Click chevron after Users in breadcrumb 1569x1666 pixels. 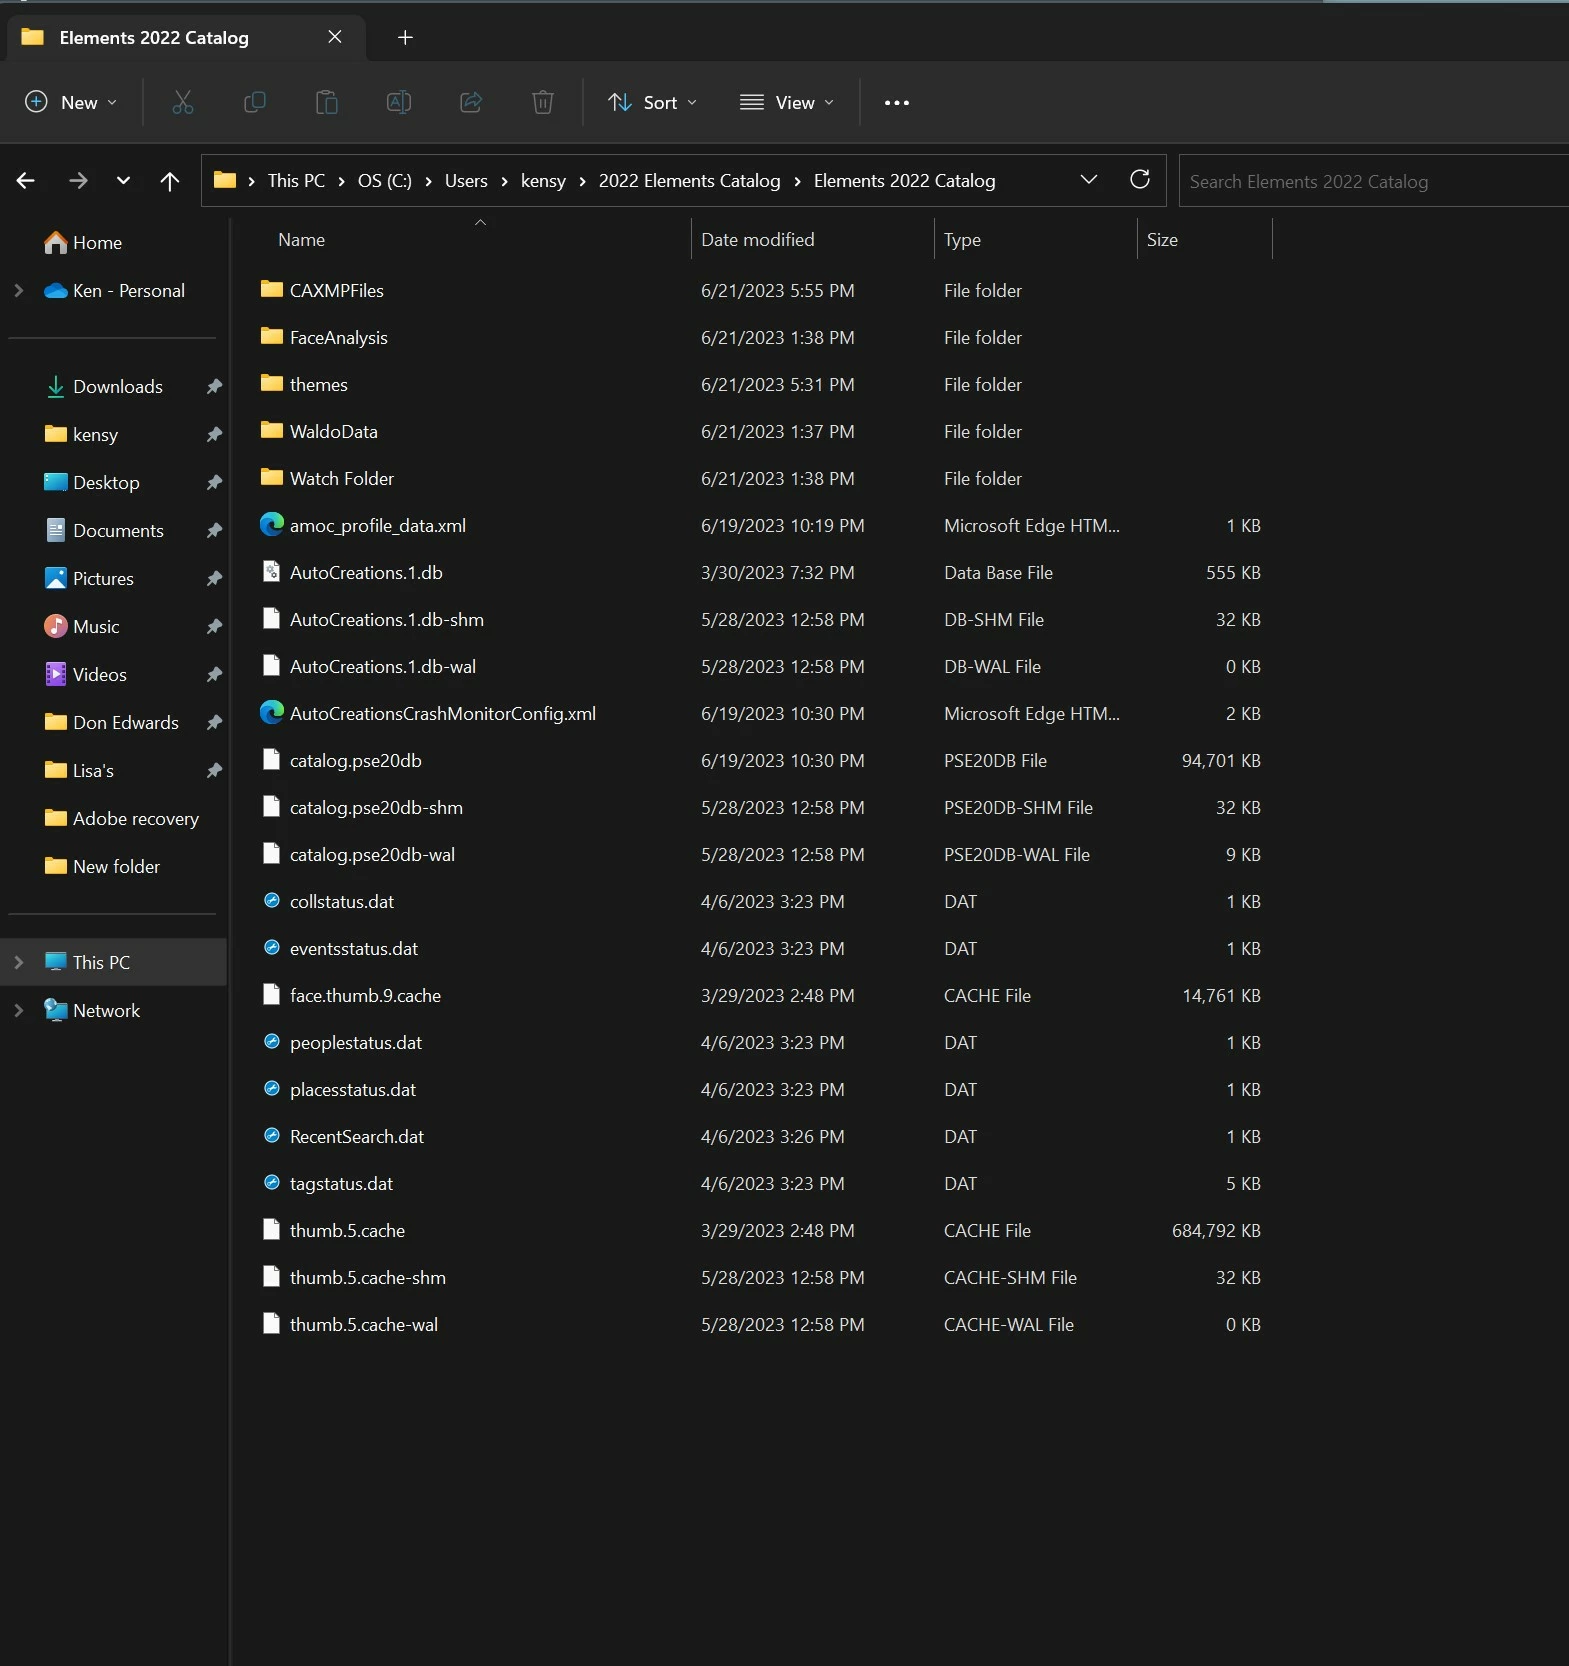click(504, 181)
